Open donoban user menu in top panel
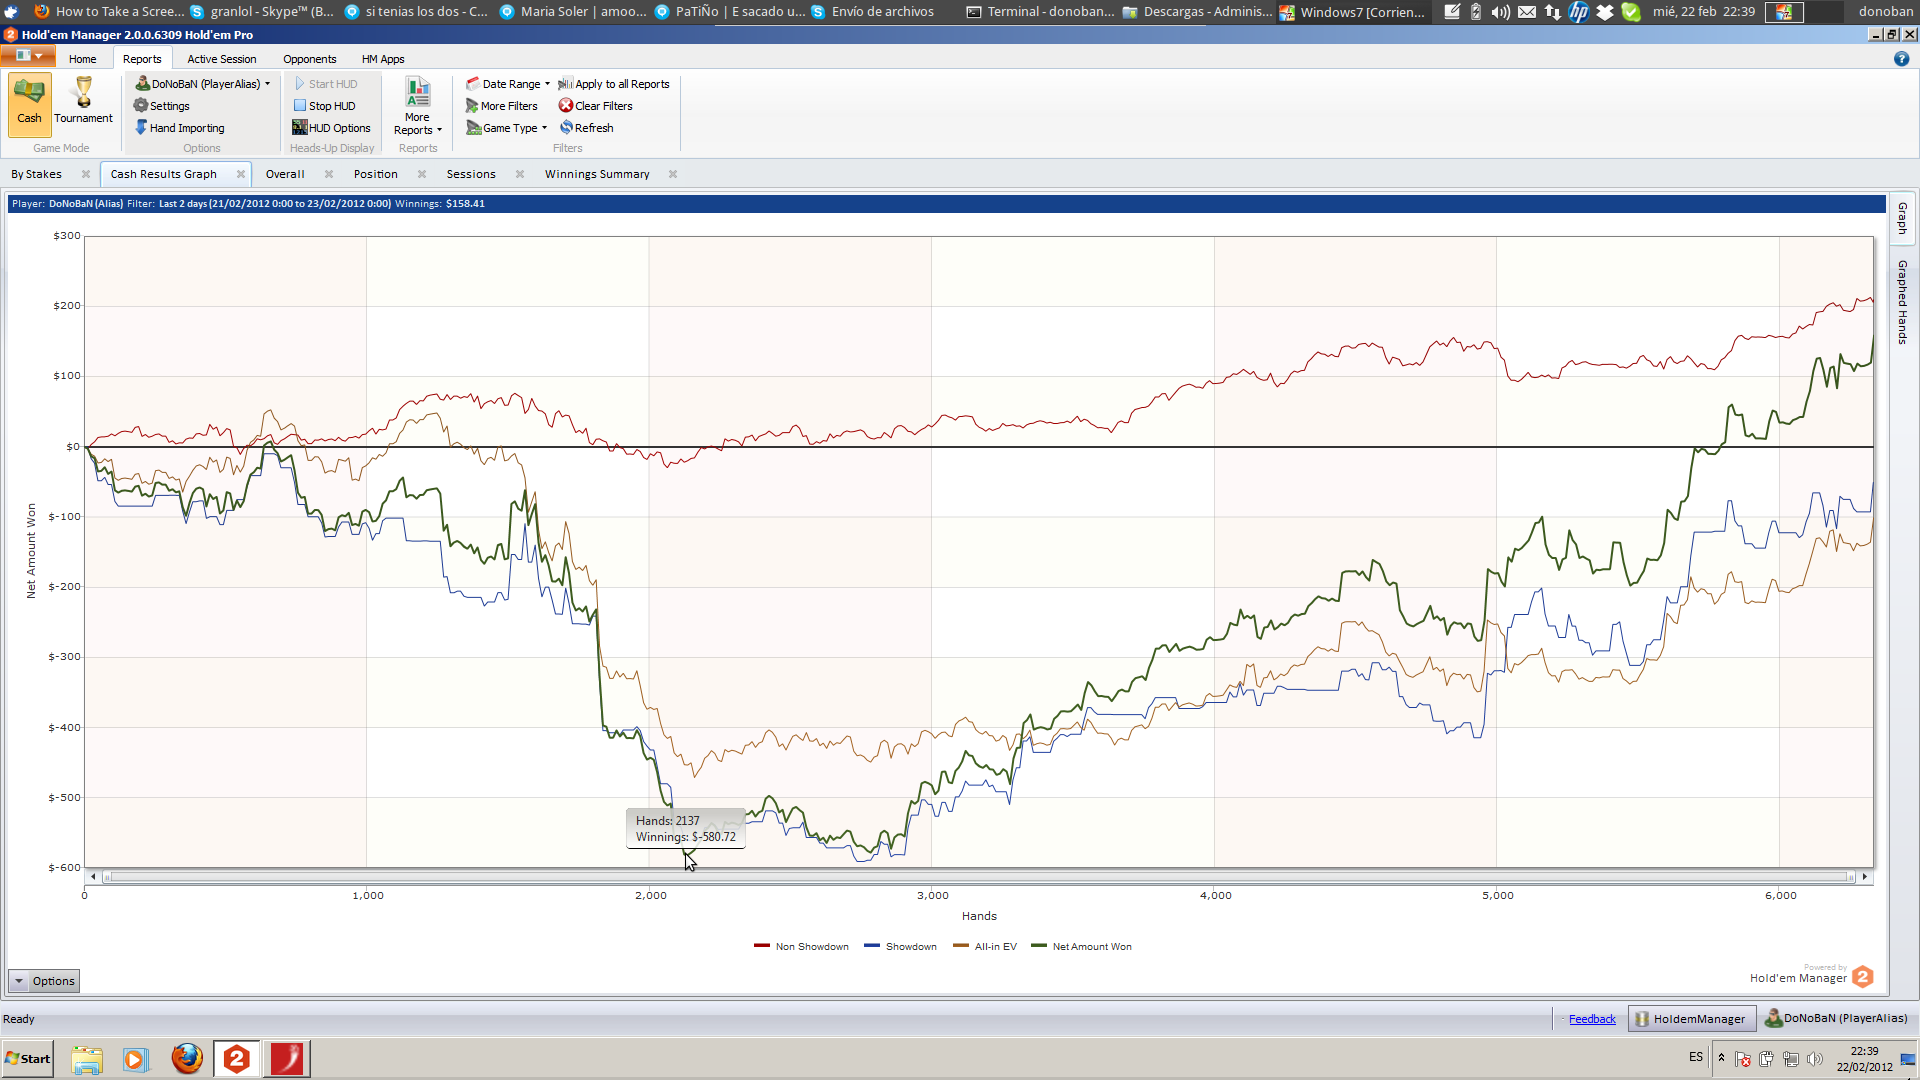Viewport: 1920px width, 1080px height. tap(1885, 12)
